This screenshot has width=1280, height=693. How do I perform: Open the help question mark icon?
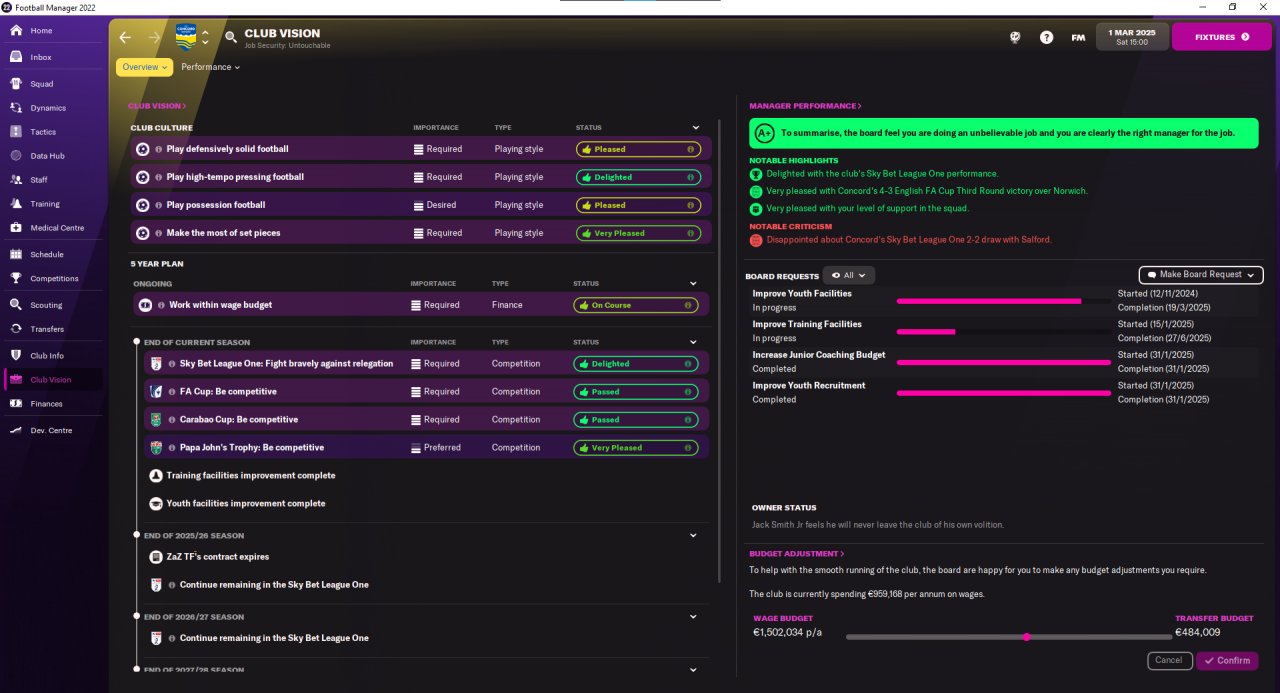(1046, 37)
